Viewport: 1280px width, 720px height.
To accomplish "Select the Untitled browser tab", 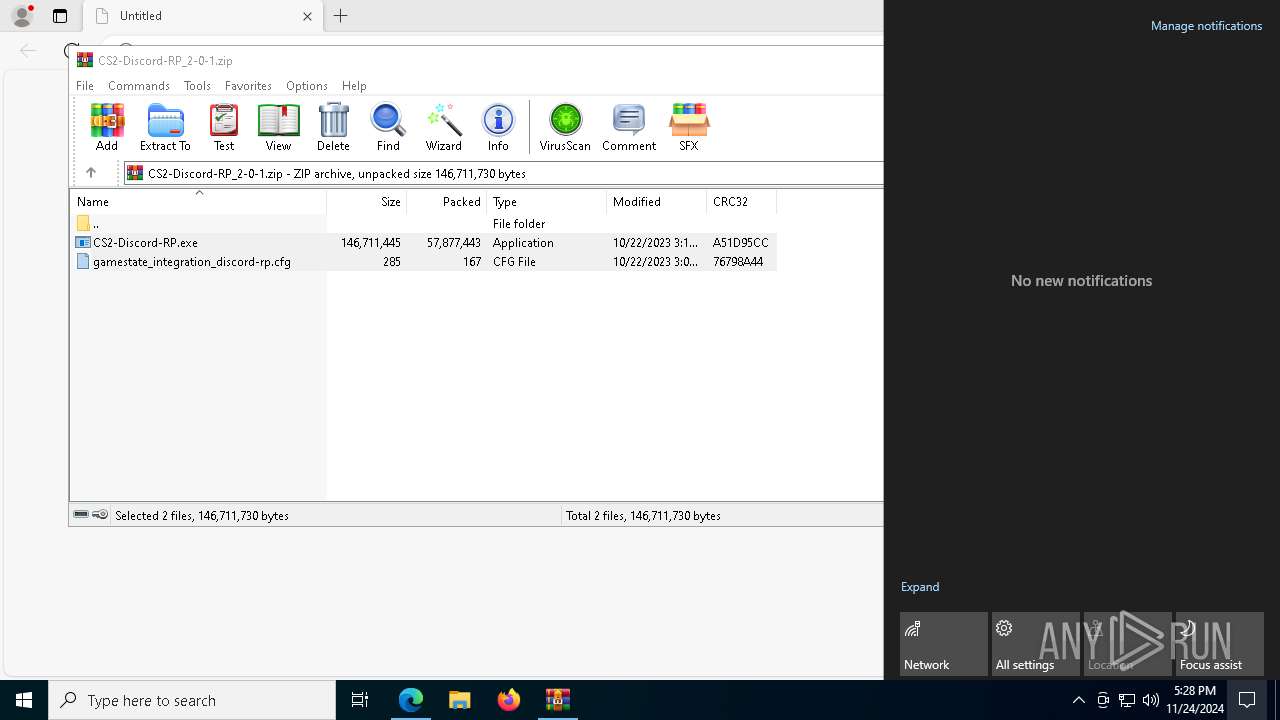I will 203,16.
